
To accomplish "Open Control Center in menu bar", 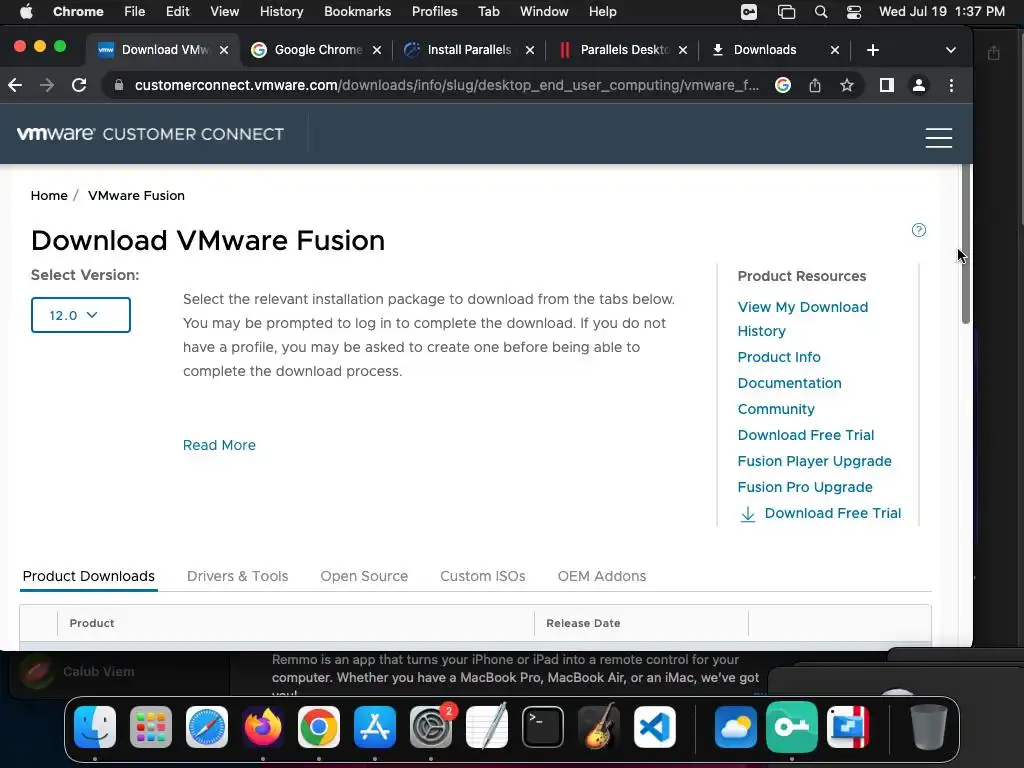I will (x=854, y=12).
